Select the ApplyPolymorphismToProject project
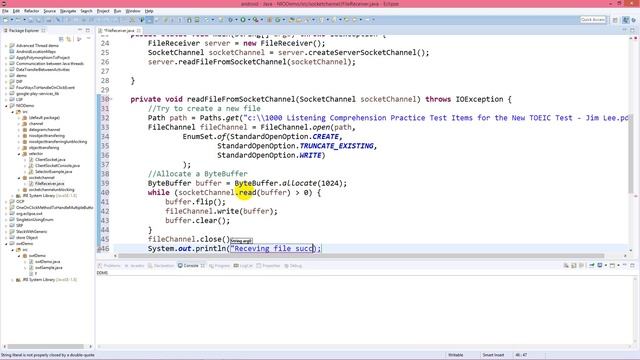The width and height of the screenshot is (640, 360). point(43,58)
